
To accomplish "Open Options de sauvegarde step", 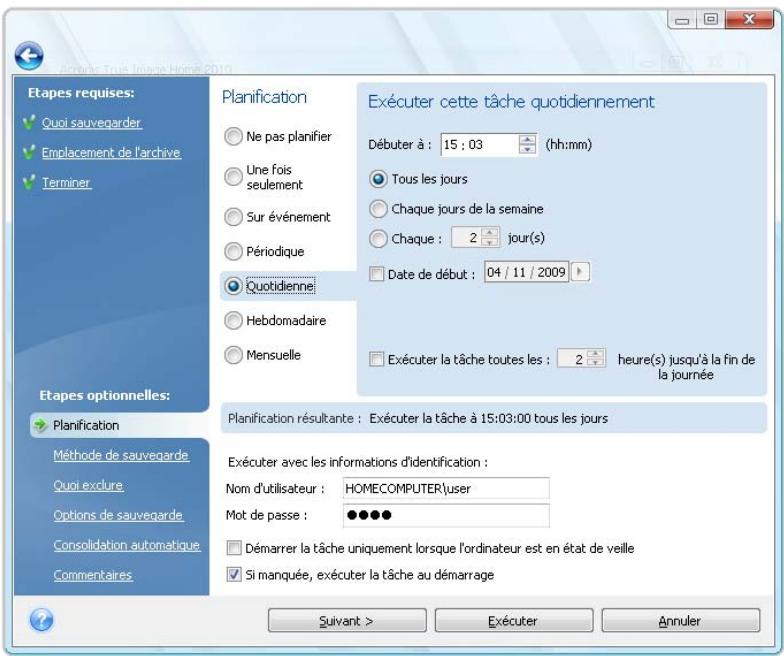I will click(x=118, y=516).
